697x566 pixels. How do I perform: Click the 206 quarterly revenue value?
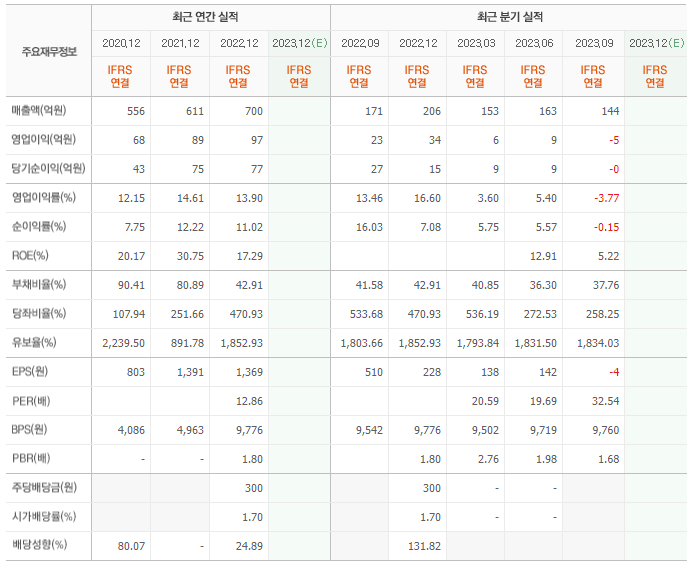click(x=432, y=111)
